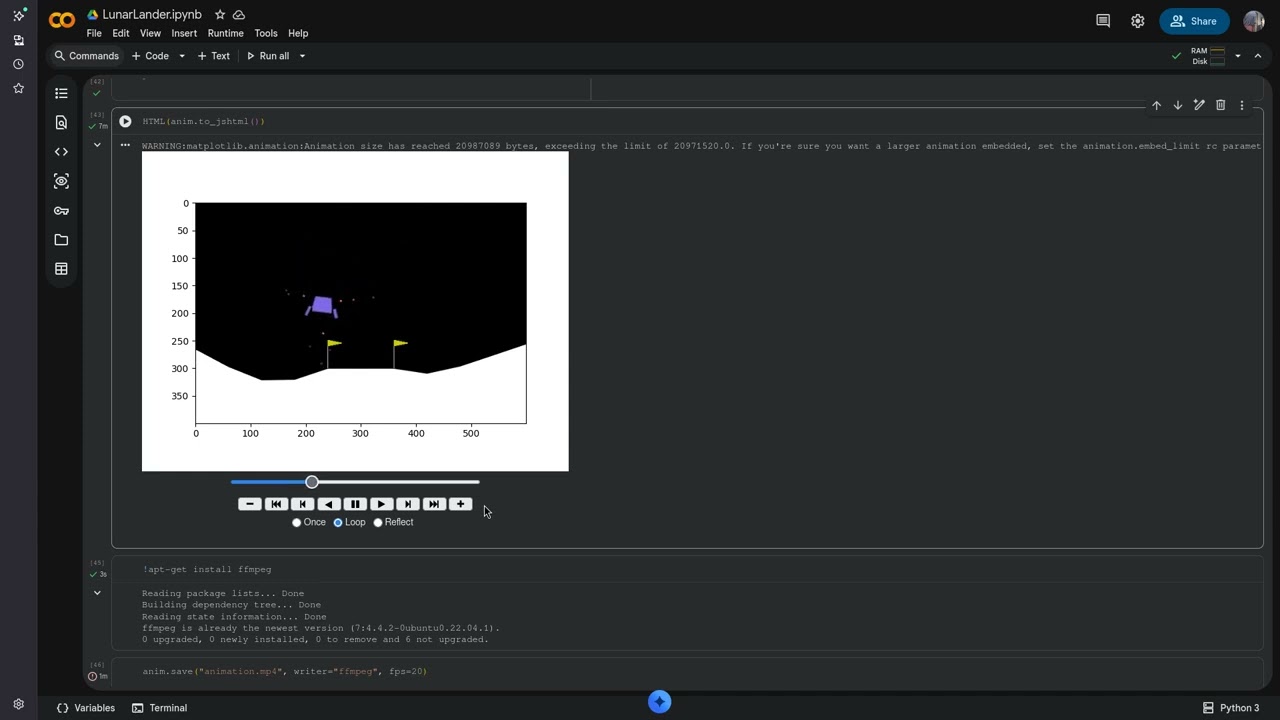The height and width of the screenshot is (720, 1280).
Task: Open the Tools menu
Action: point(266,33)
